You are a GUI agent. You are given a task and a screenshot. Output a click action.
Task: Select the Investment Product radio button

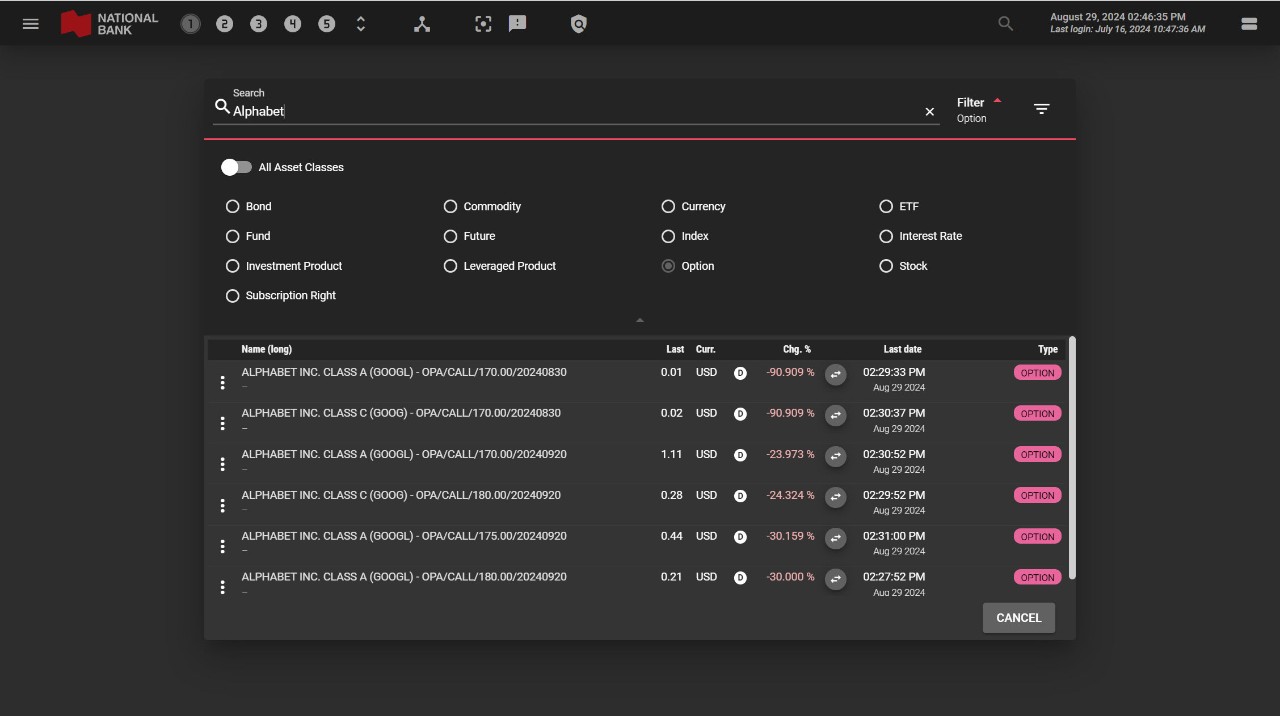(233, 266)
